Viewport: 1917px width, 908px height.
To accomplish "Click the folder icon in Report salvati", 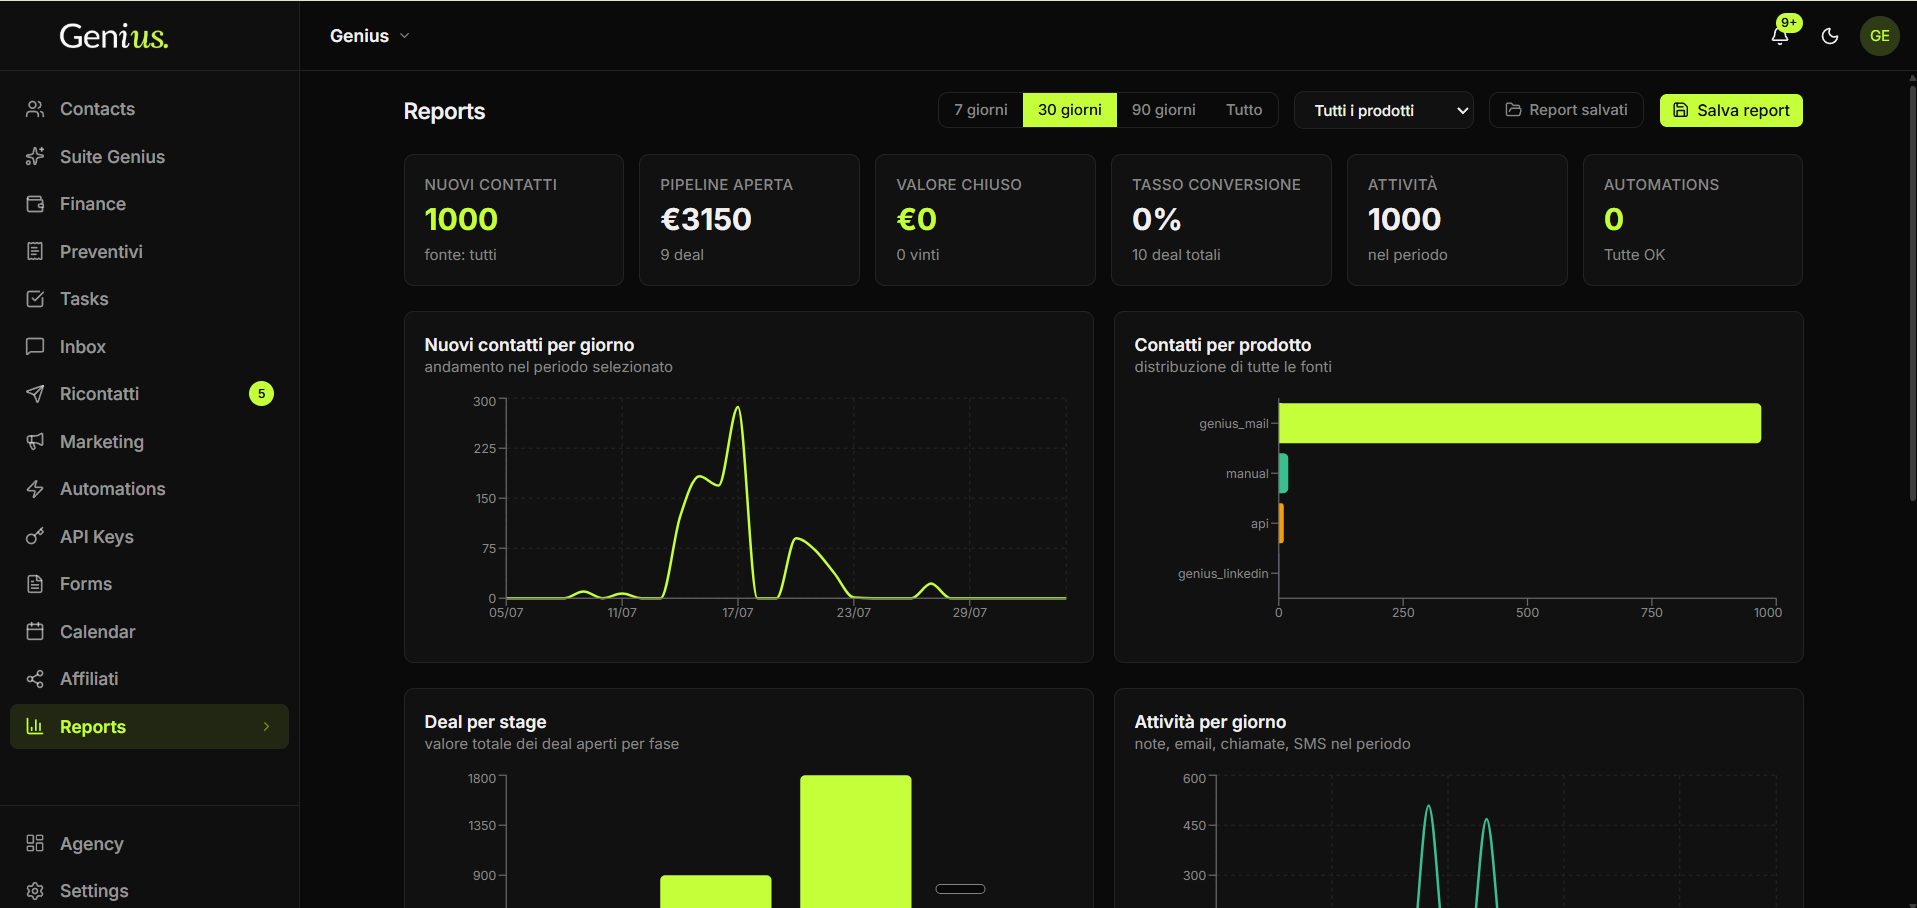I will coord(1513,110).
